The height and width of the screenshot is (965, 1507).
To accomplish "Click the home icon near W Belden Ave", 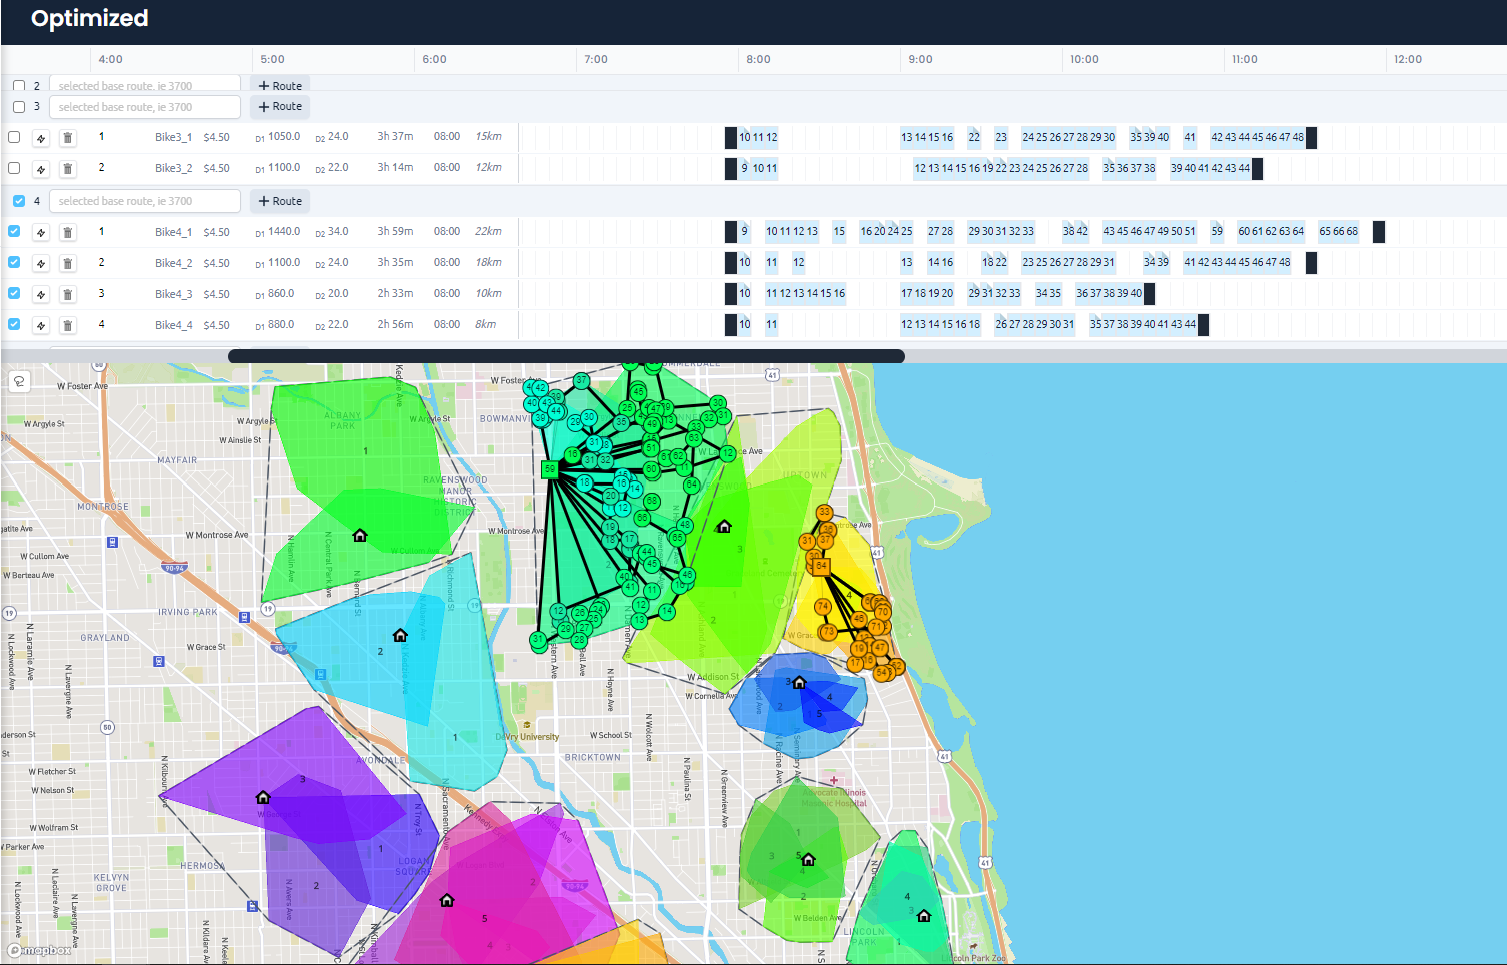I will point(809,859).
